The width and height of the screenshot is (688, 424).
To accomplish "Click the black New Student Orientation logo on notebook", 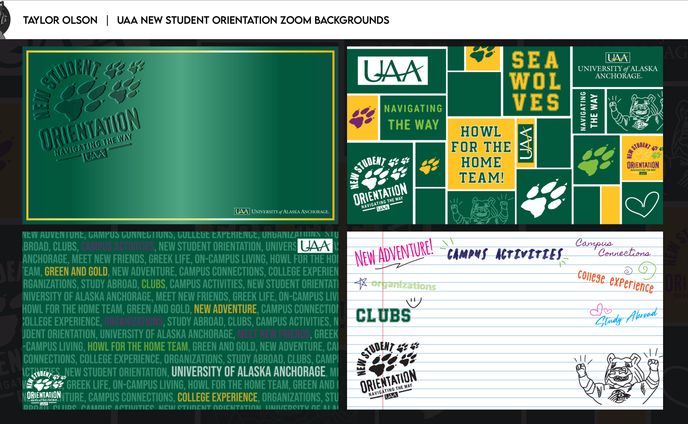I will point(387,370).
